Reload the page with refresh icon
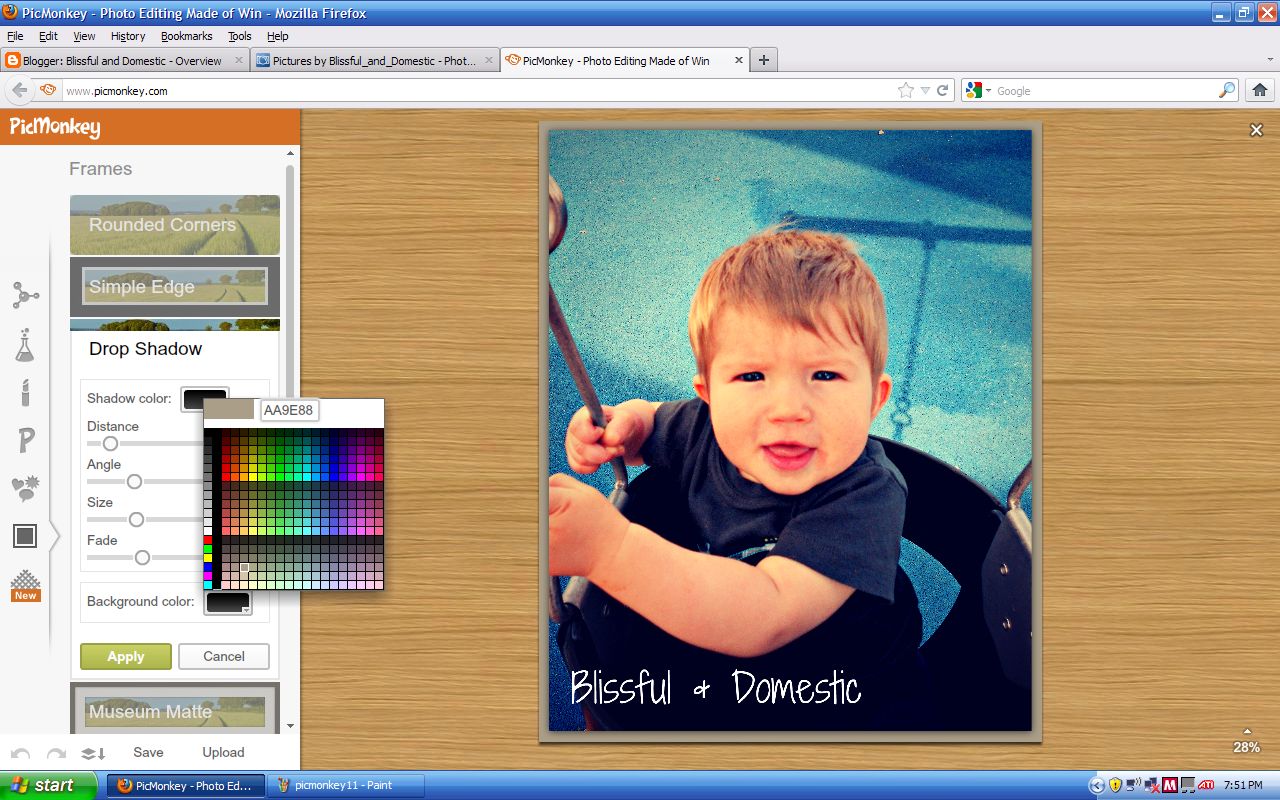 pyautogui.click(x=942, y=90)
